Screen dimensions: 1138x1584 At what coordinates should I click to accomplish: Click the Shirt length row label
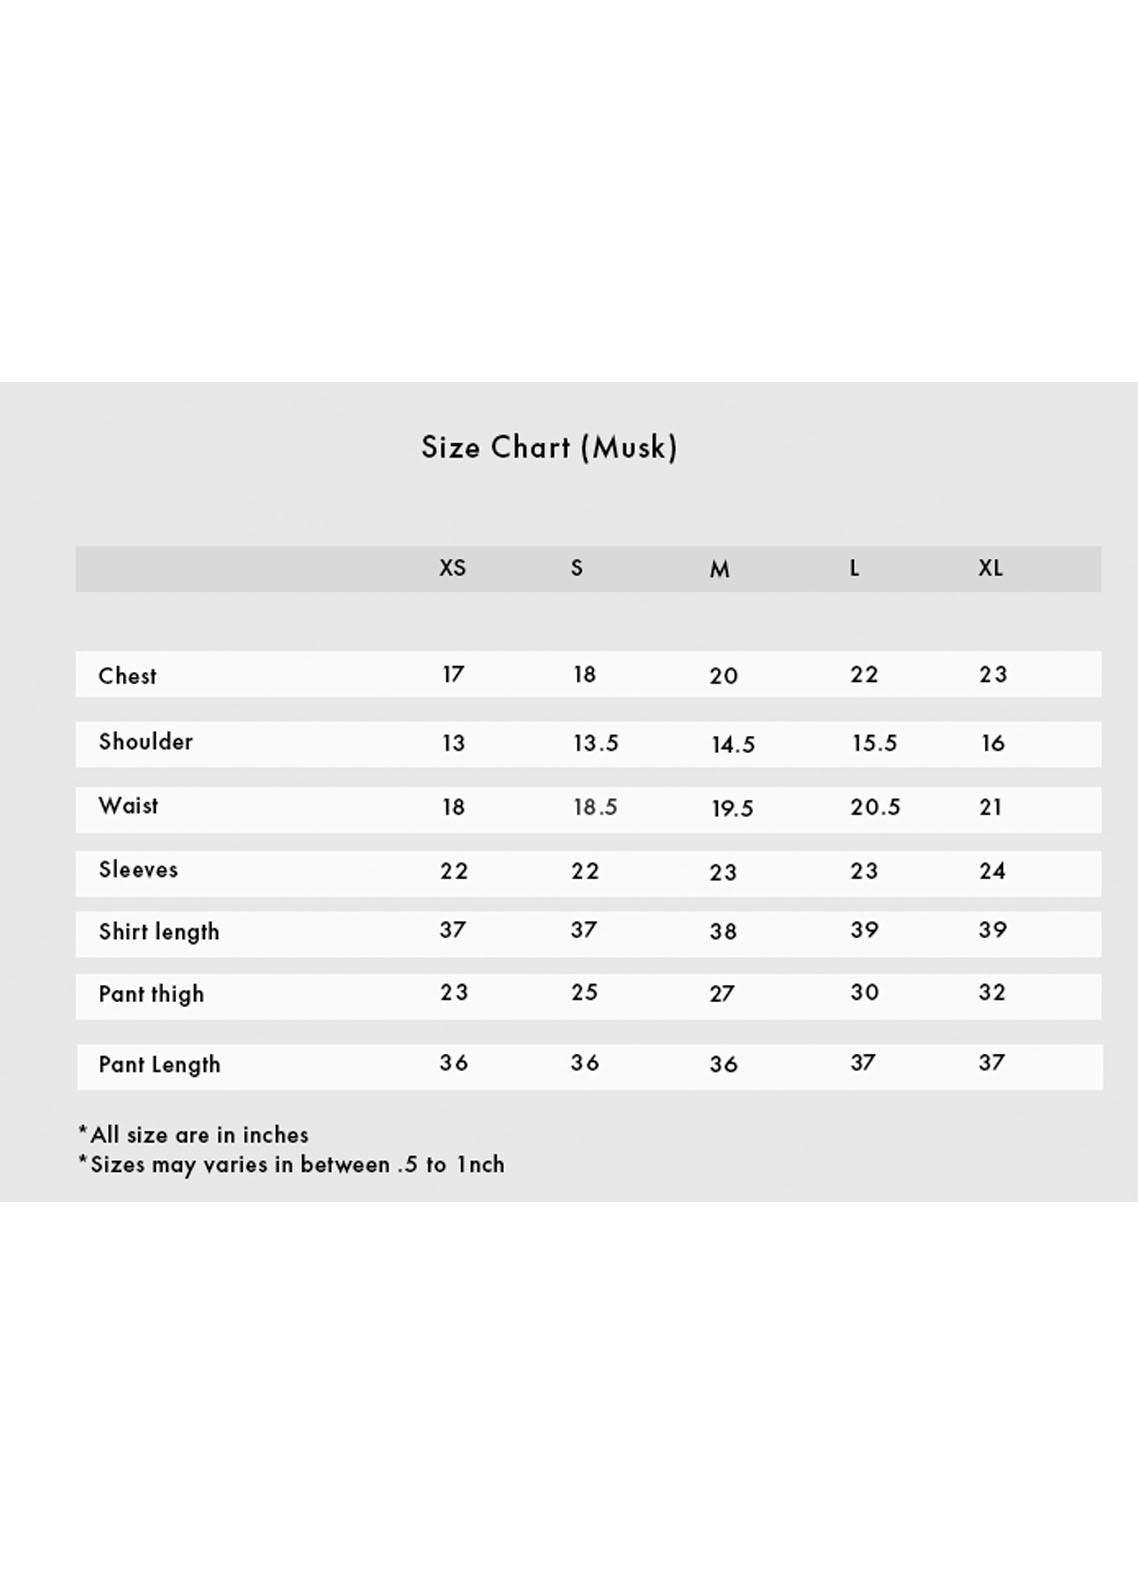tap(158, 932)
